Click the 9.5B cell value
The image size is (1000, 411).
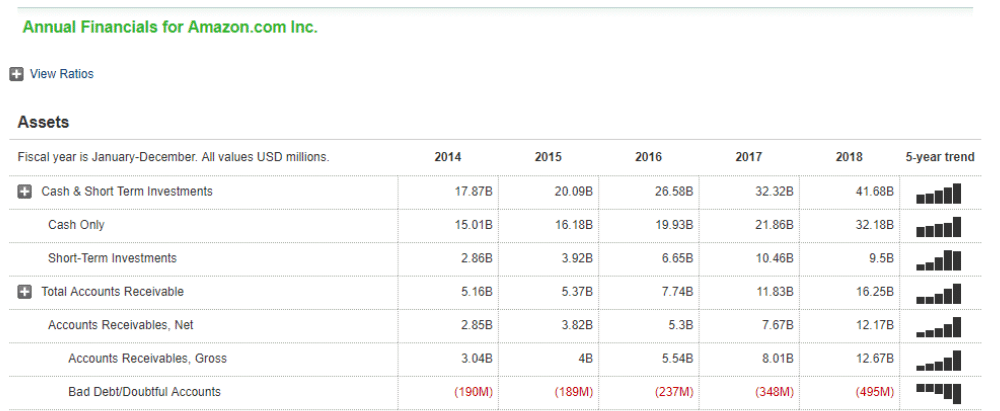point(881,258)
